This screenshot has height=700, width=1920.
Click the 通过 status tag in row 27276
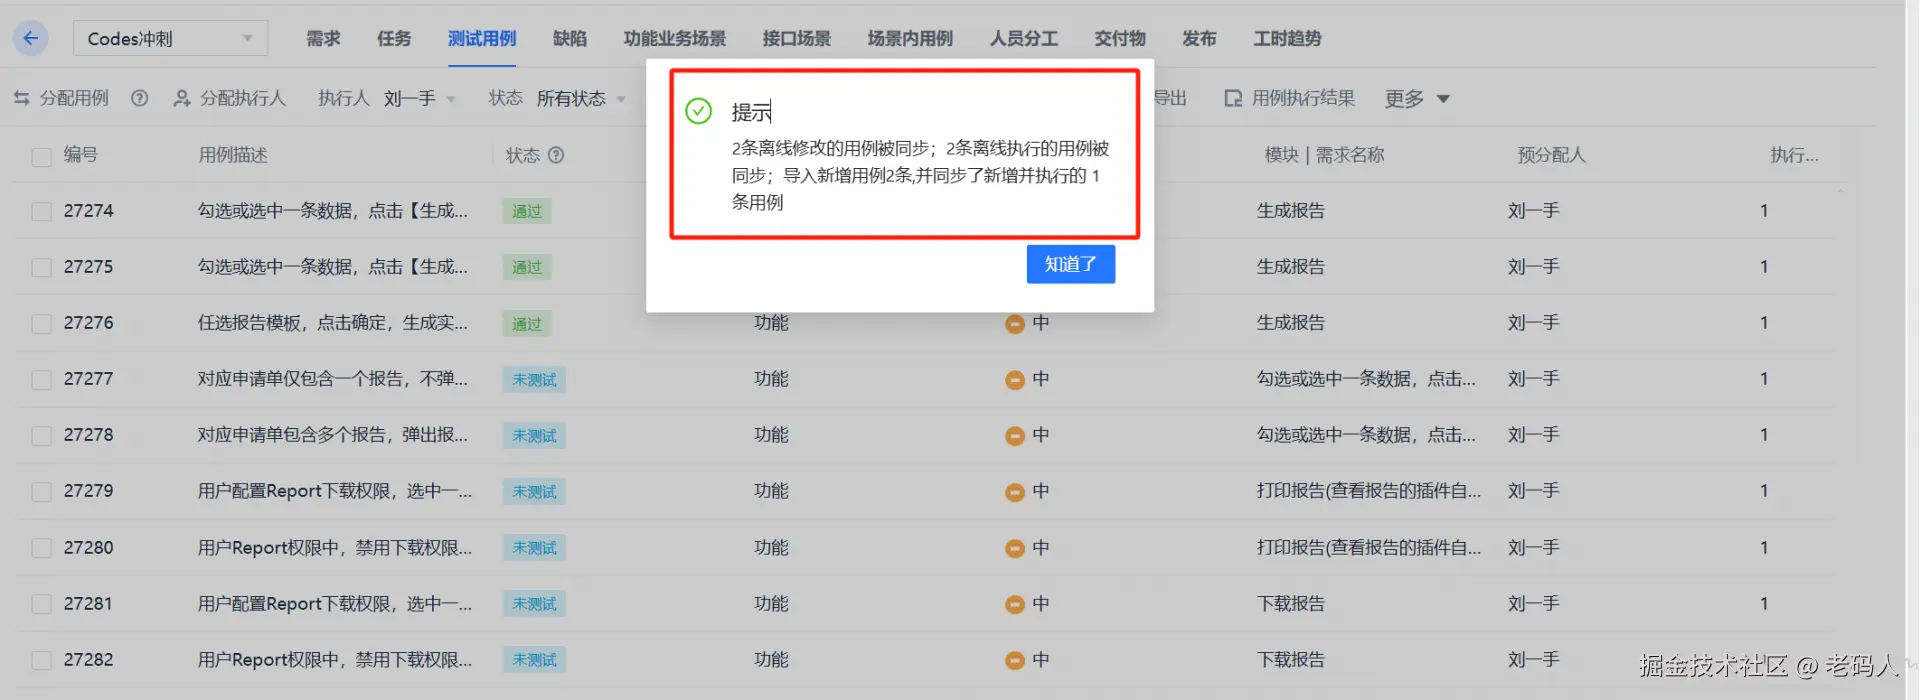[527, 323]
